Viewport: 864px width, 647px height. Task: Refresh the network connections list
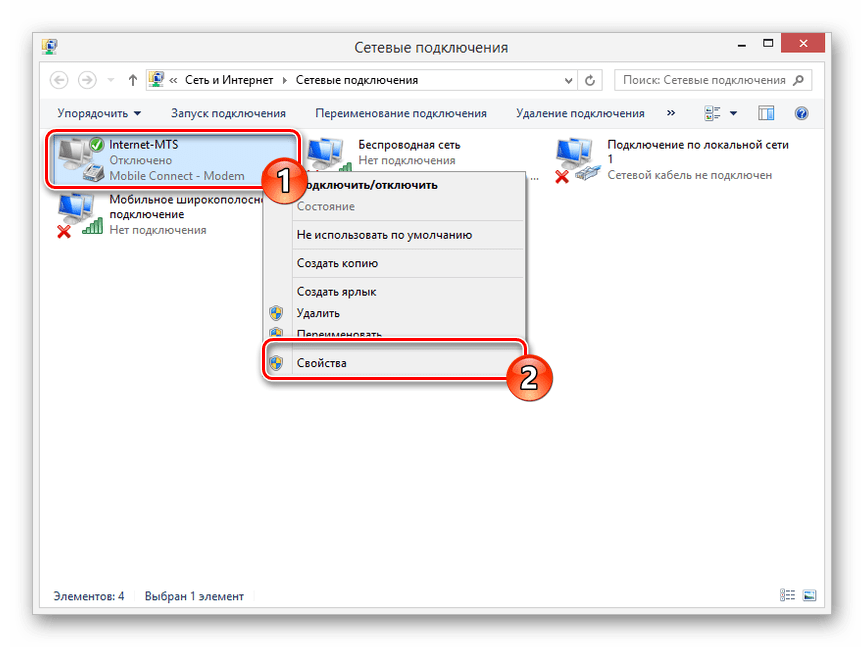(x=590, y=80)
